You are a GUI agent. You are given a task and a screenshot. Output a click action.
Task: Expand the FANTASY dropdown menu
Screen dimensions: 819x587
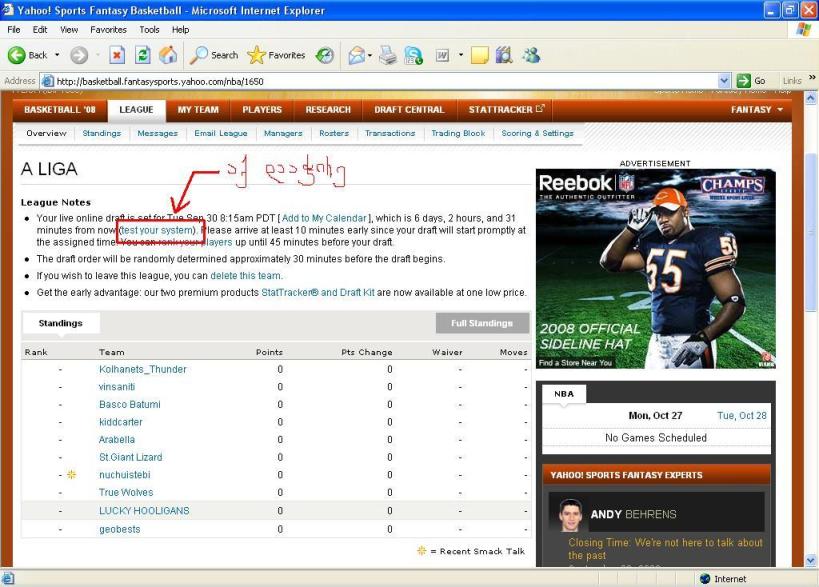(756, 110)
